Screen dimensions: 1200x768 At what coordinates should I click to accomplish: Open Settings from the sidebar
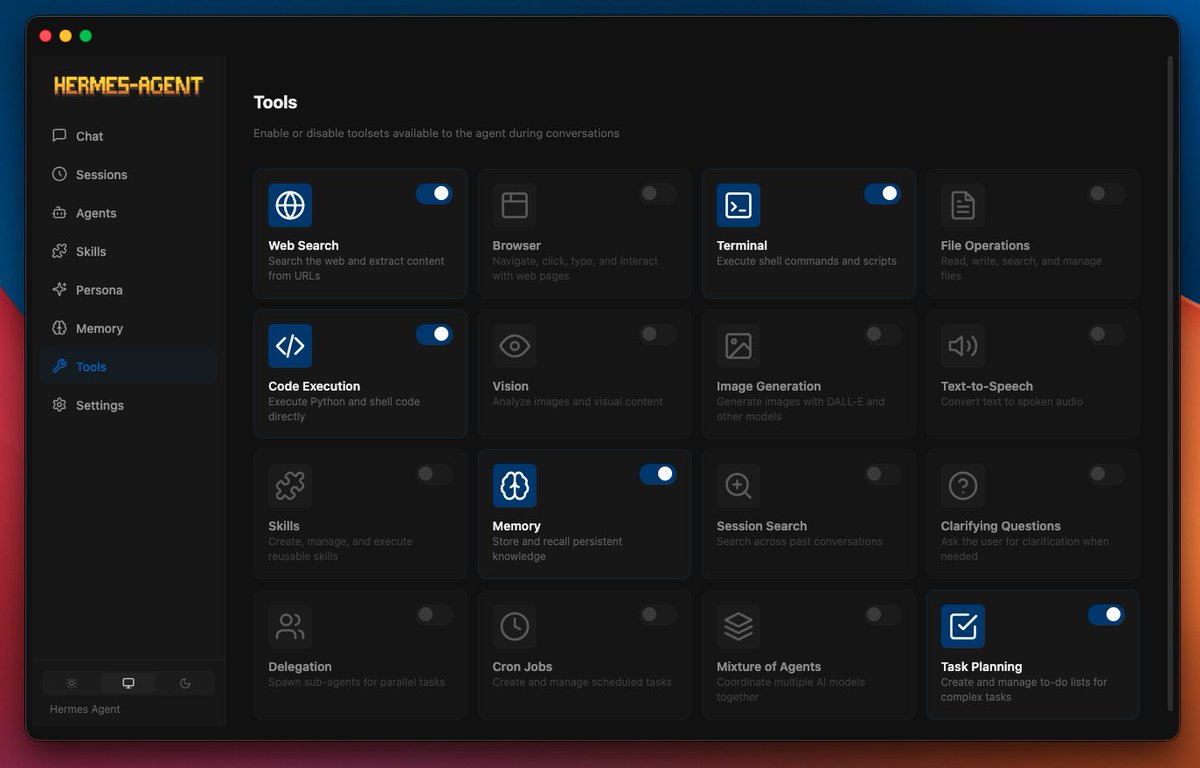99,405
